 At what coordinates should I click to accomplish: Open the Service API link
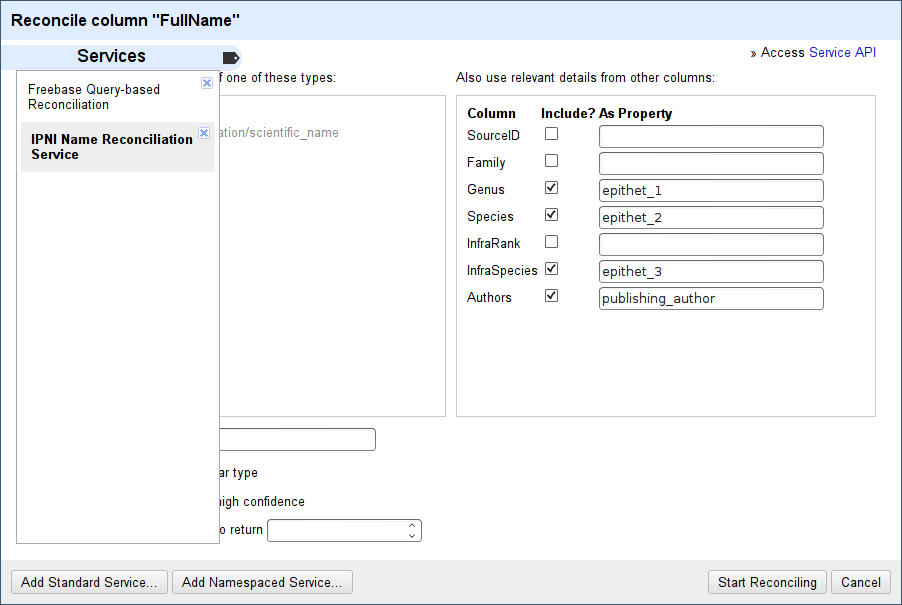pyautogui.click(x=842, y=52)
